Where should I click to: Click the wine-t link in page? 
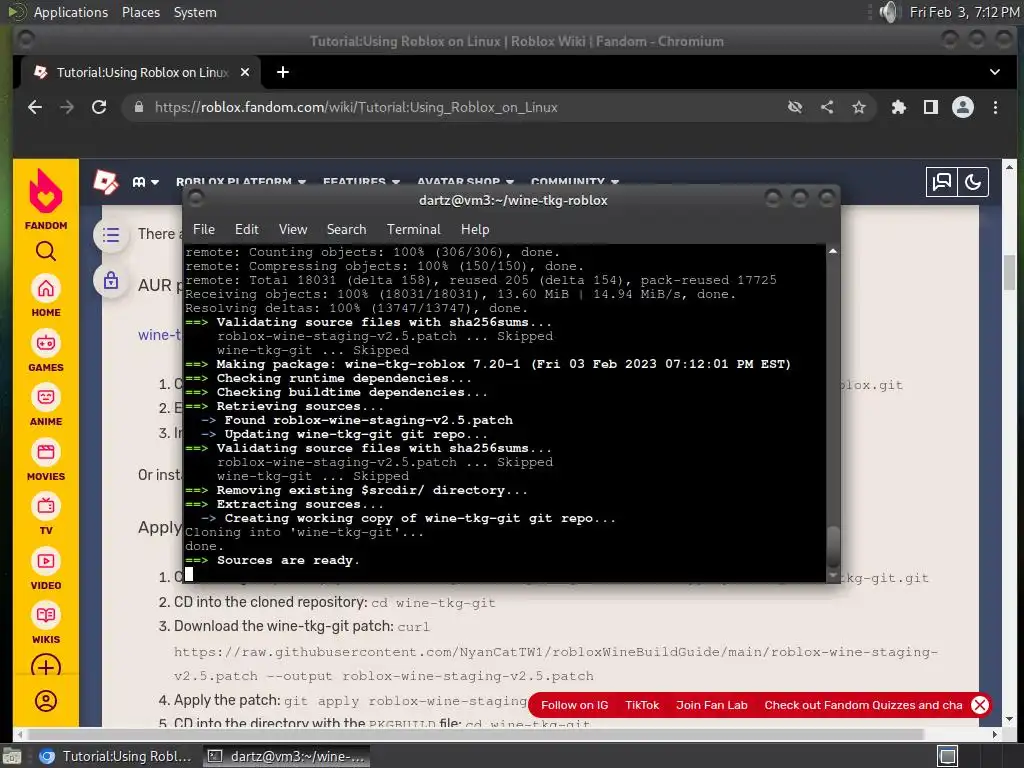159,335
